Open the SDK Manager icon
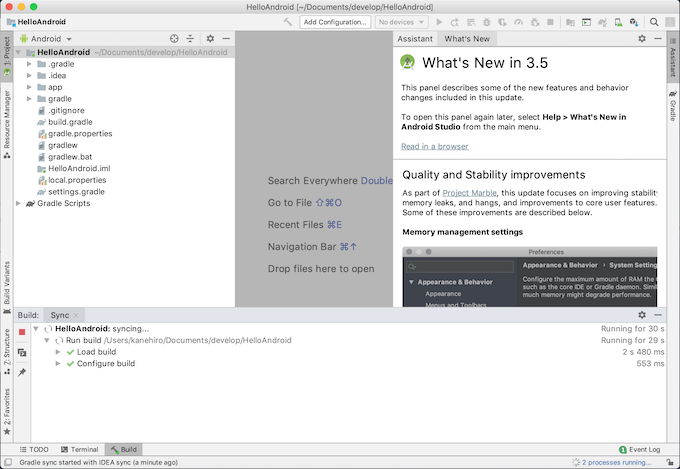The image size is (680, 469). (x=634, y=22)
